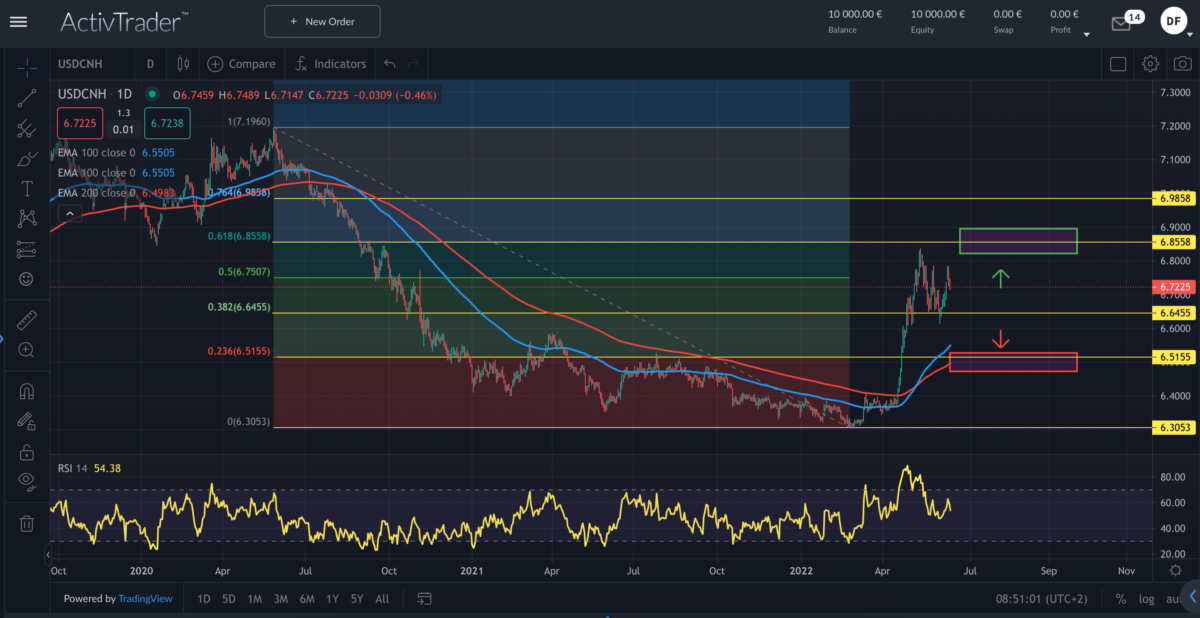The width and height of the screenshot is (1200, 618).
Task: Open the USDCNH symbol search box
Action: (x=90, y=63)
